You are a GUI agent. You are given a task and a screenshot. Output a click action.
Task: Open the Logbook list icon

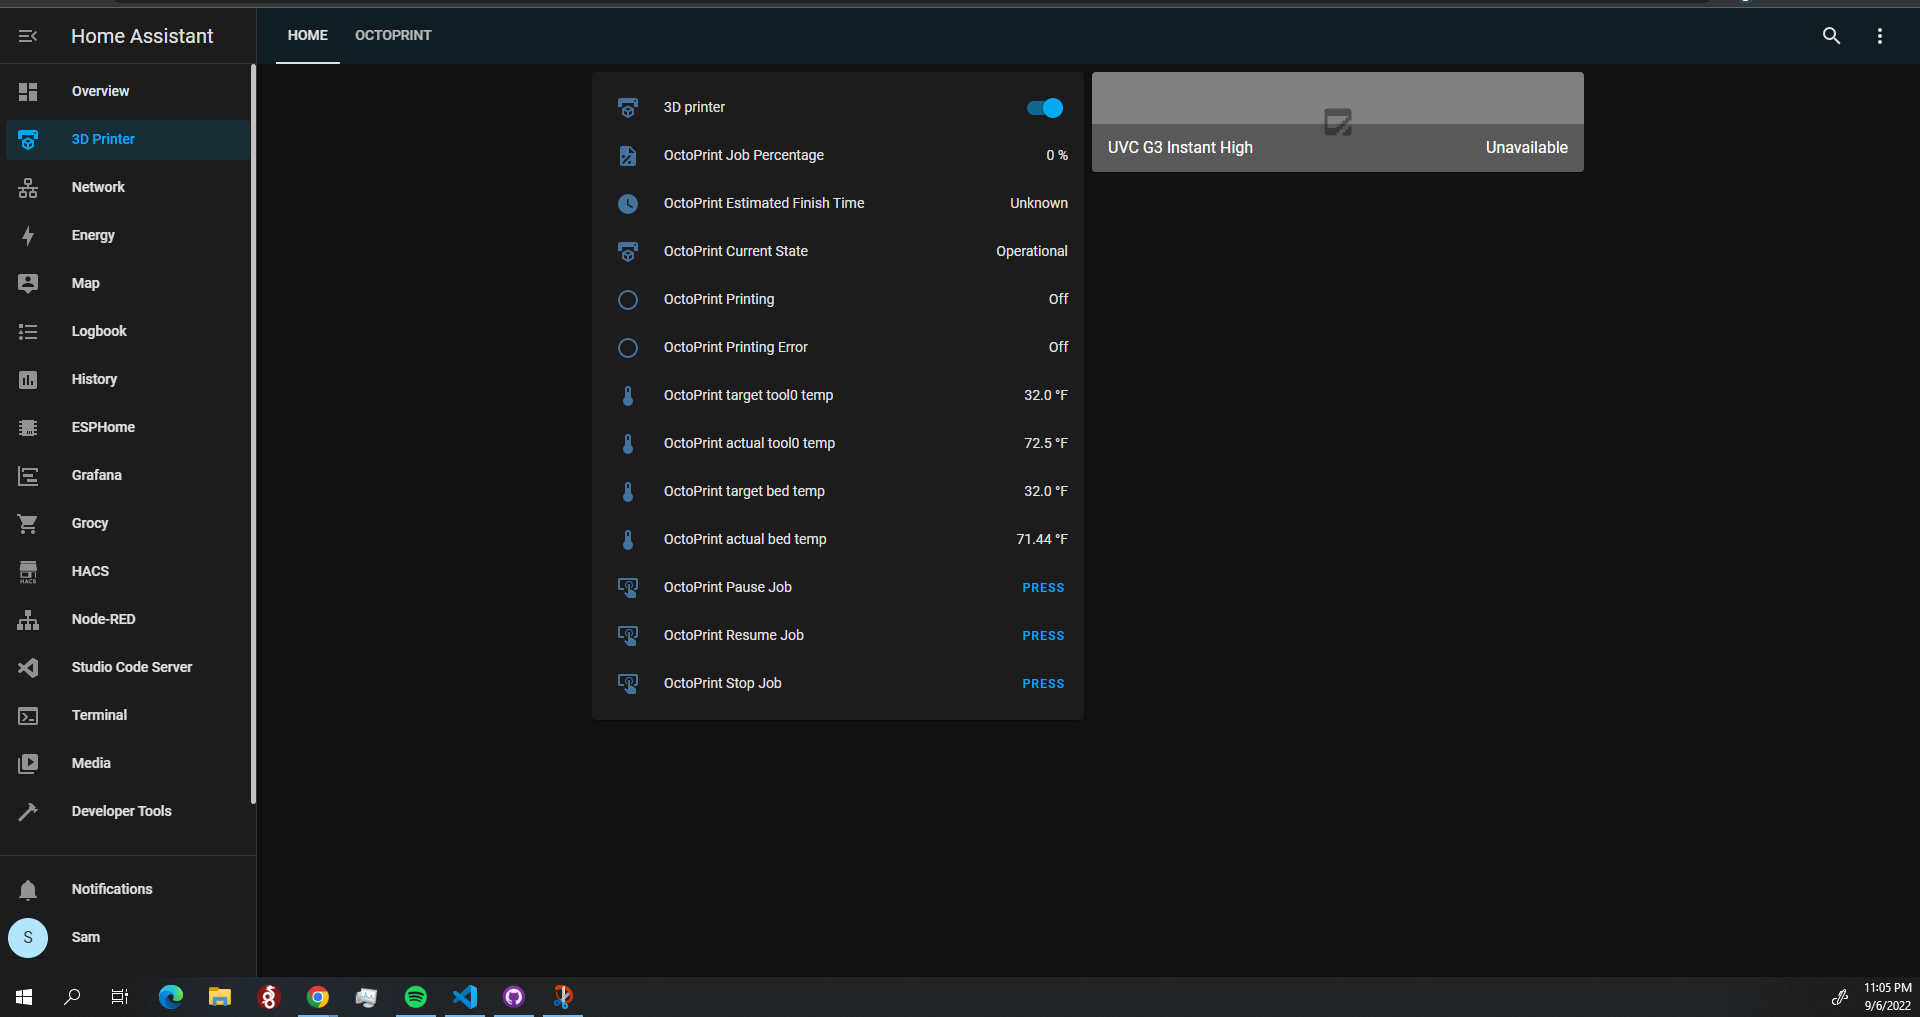[x=28, y=332]
